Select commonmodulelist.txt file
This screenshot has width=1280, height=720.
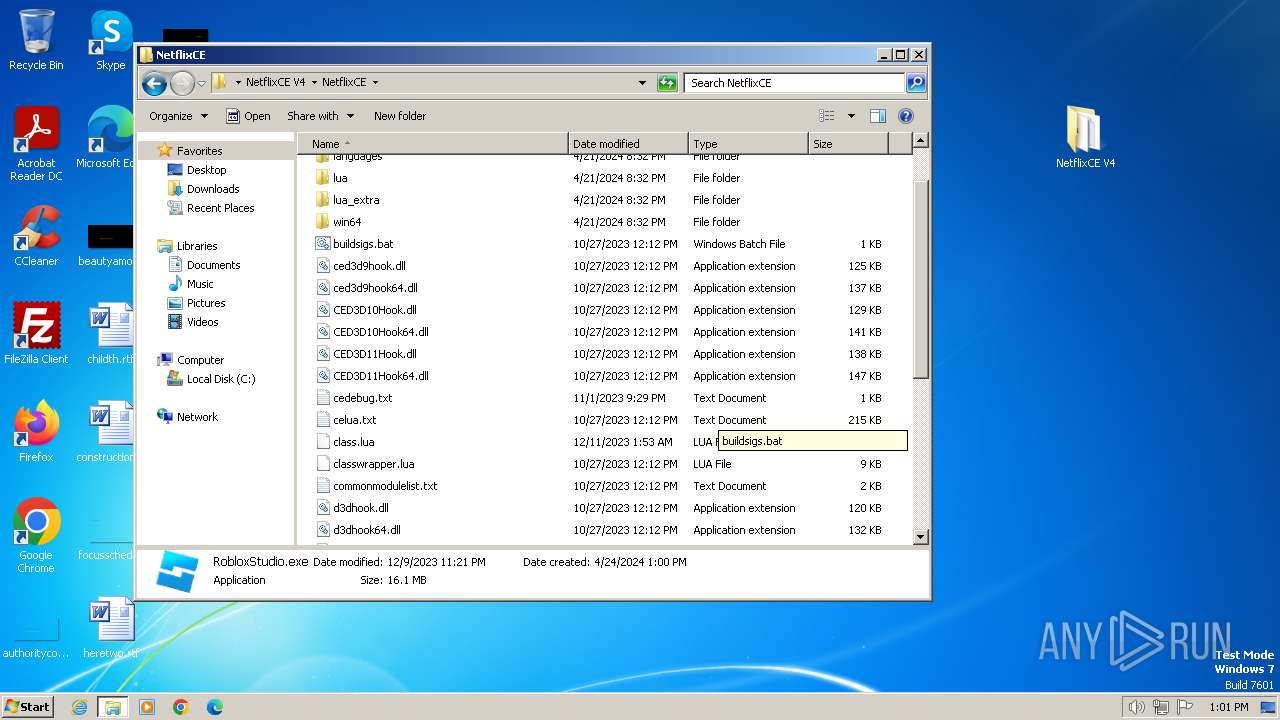click(385, 486)
